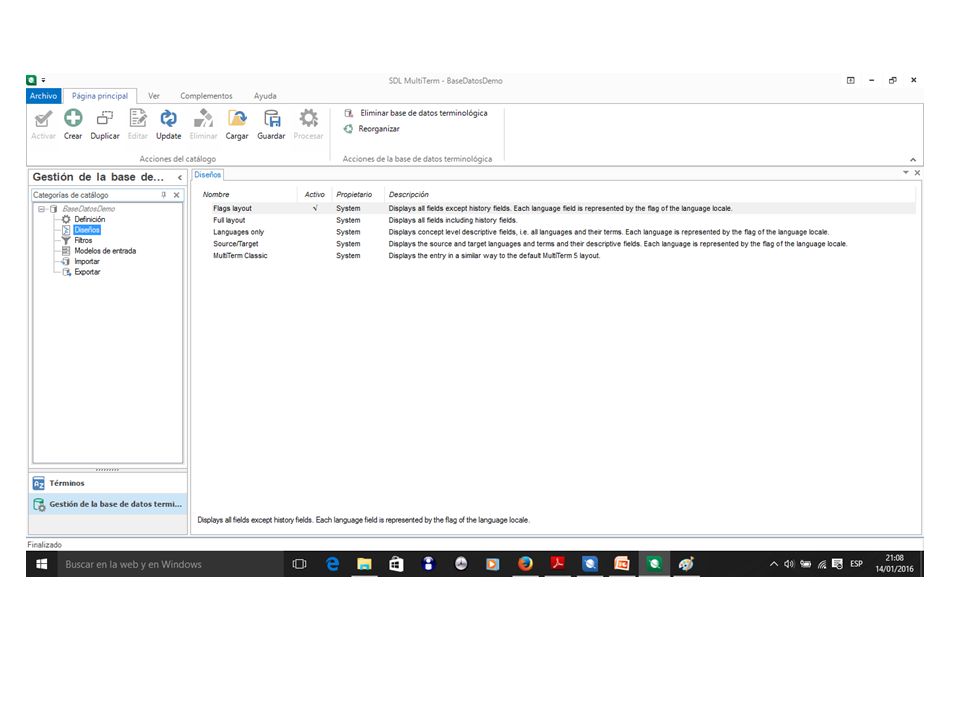Click the Reorganizar command

click(372, 129)
